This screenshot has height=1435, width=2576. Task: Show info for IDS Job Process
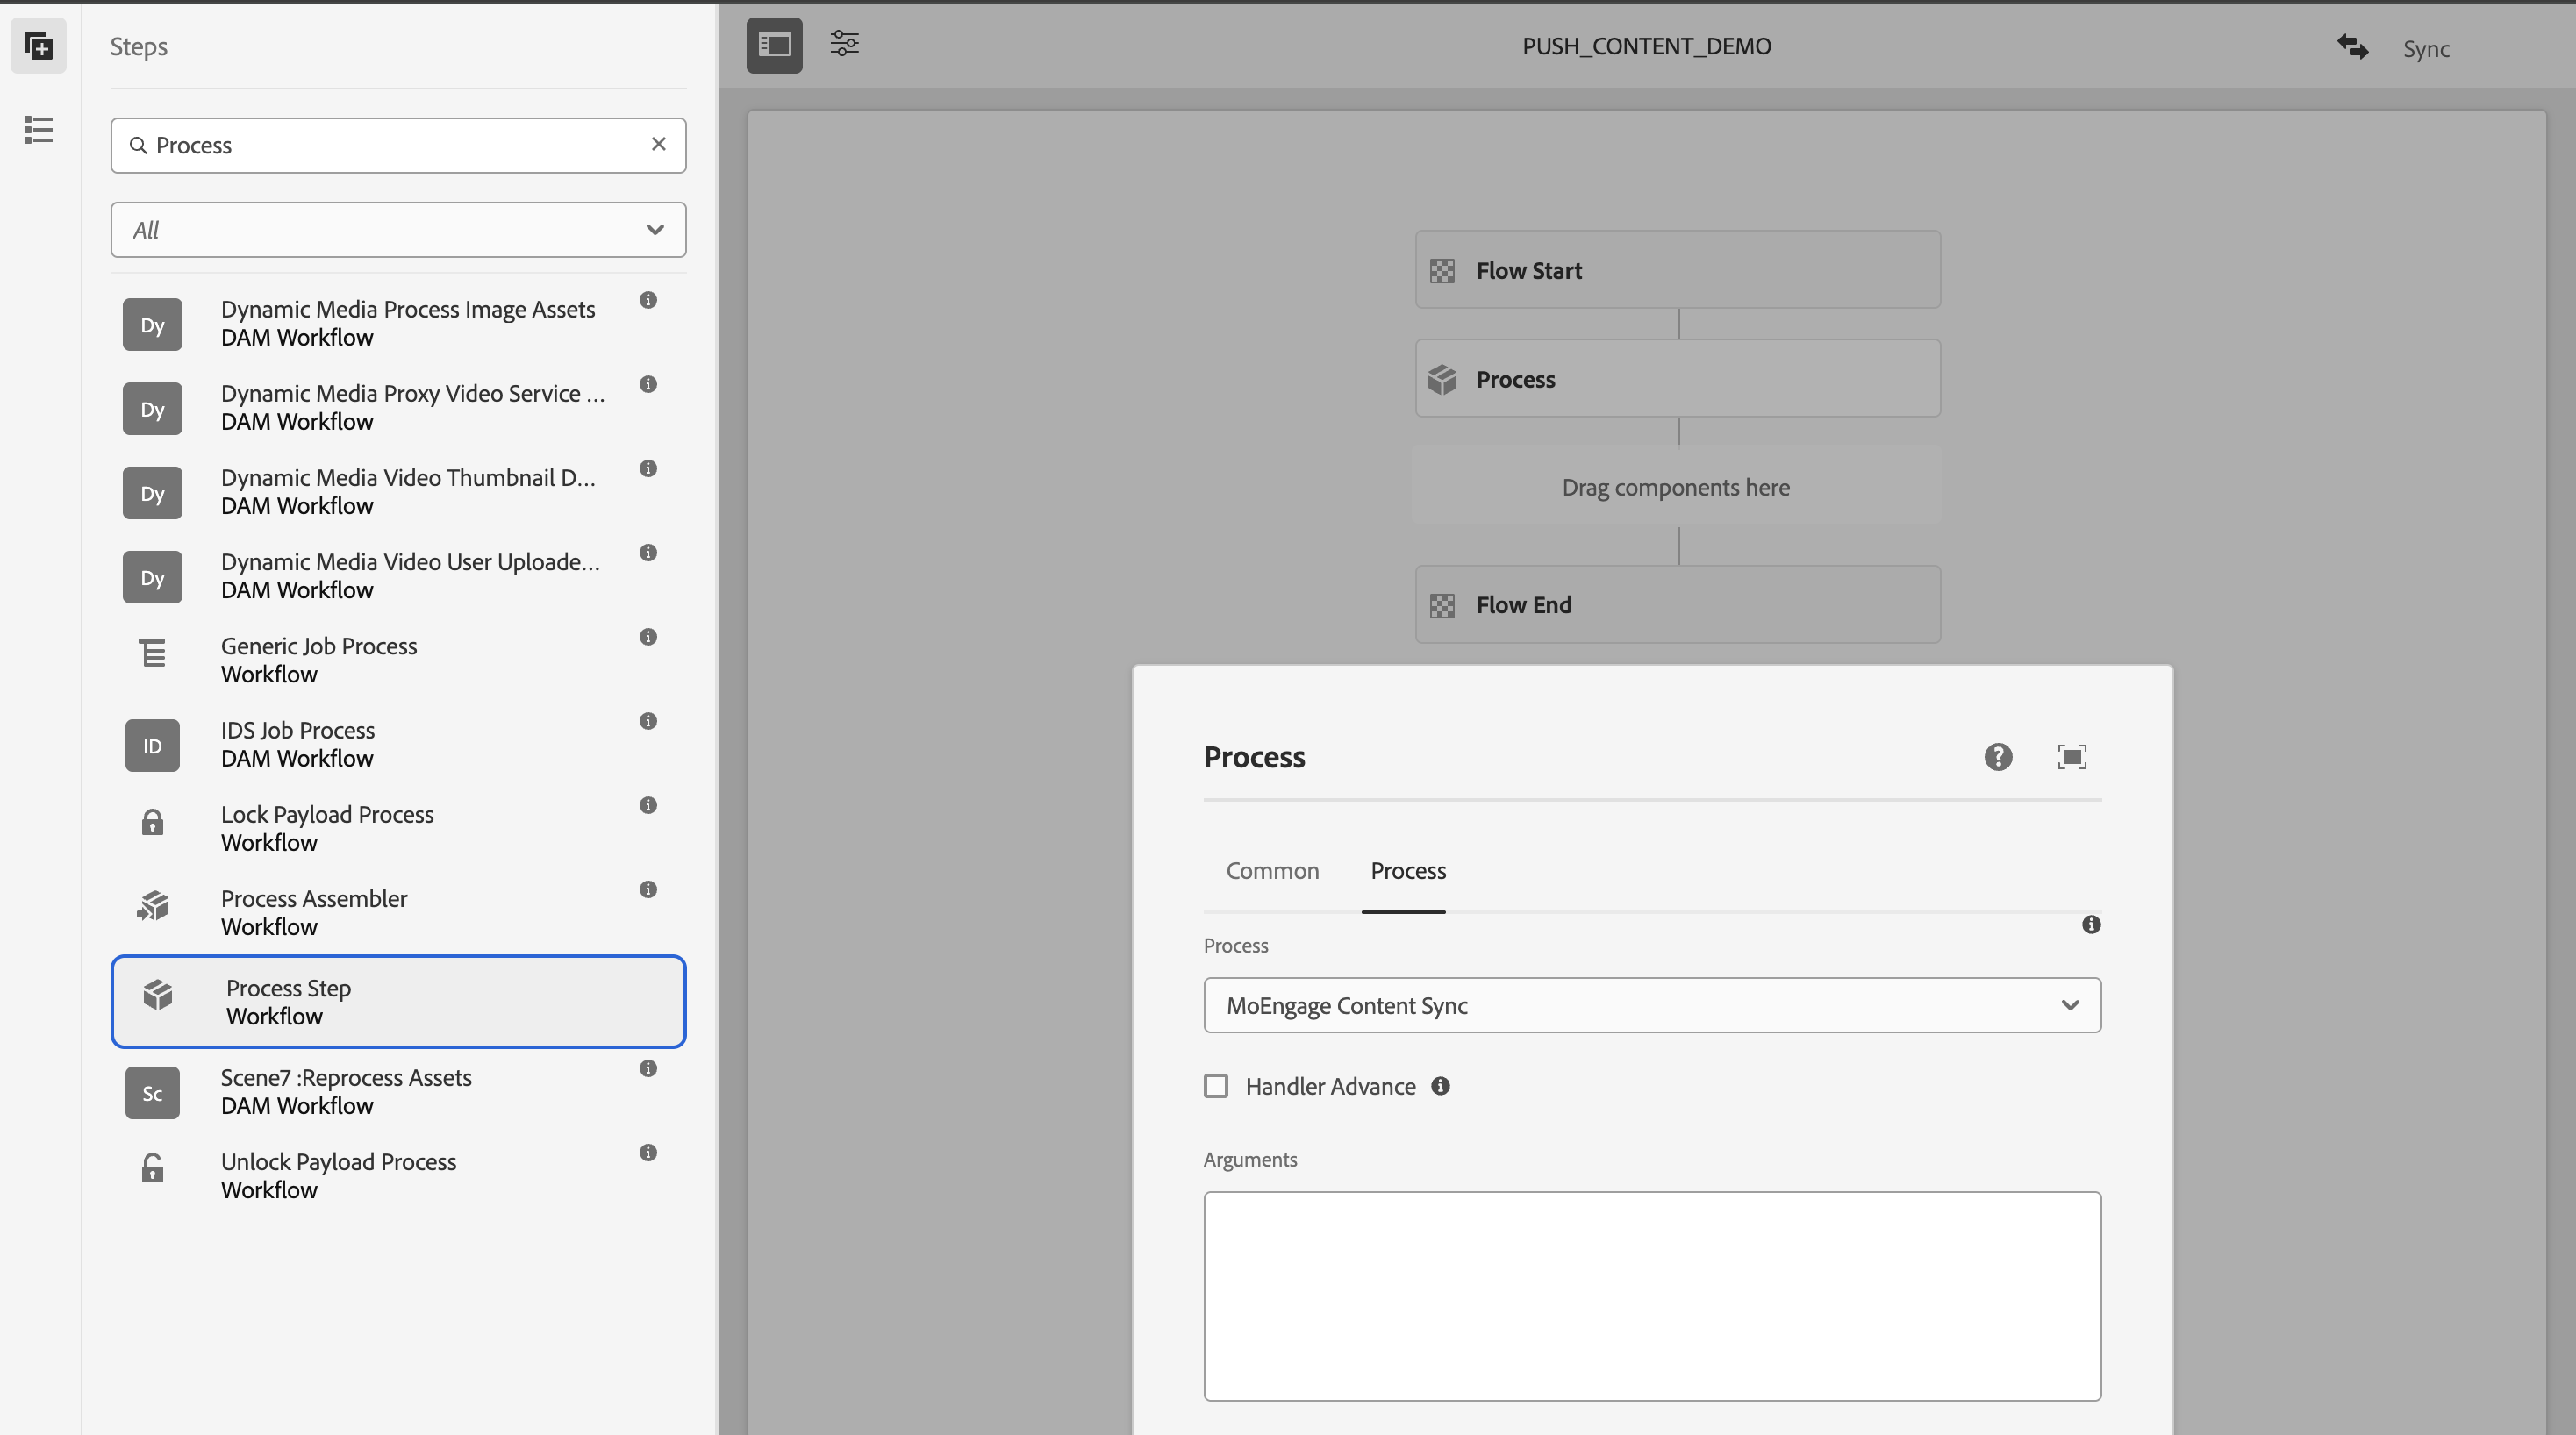[648, 721]
